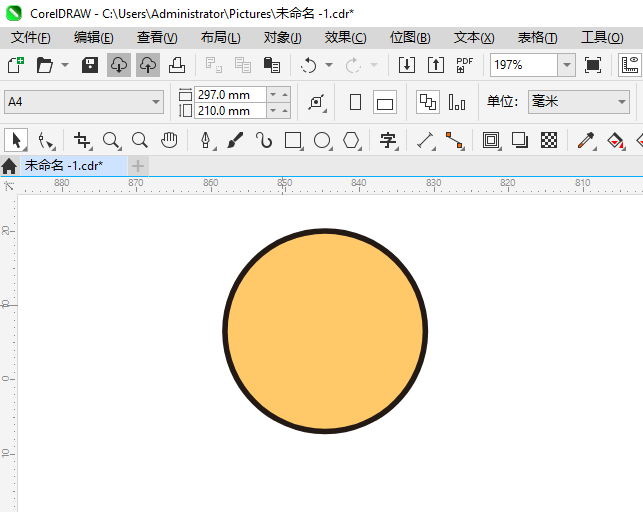Viewport: 643px width, 512px height.
Task: Click the Open folder icon
Action: tap(44, 65)
